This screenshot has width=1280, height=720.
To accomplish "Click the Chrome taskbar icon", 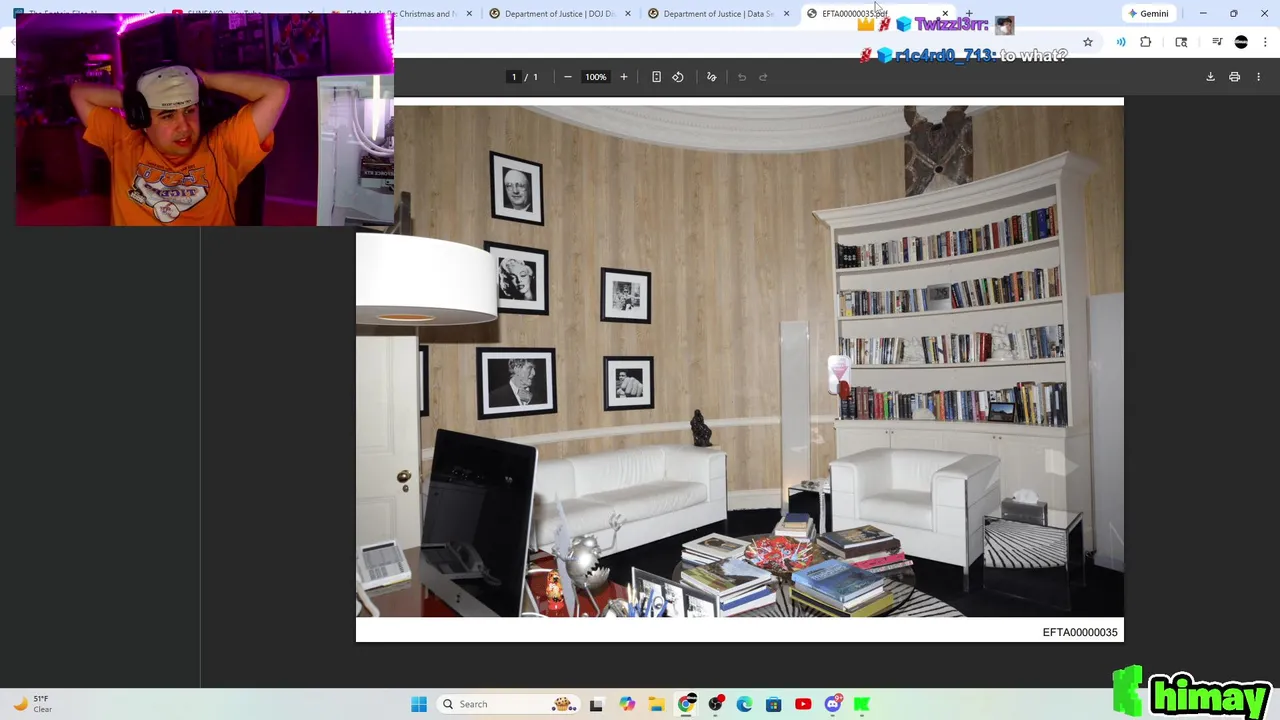I will click(686, 704).
